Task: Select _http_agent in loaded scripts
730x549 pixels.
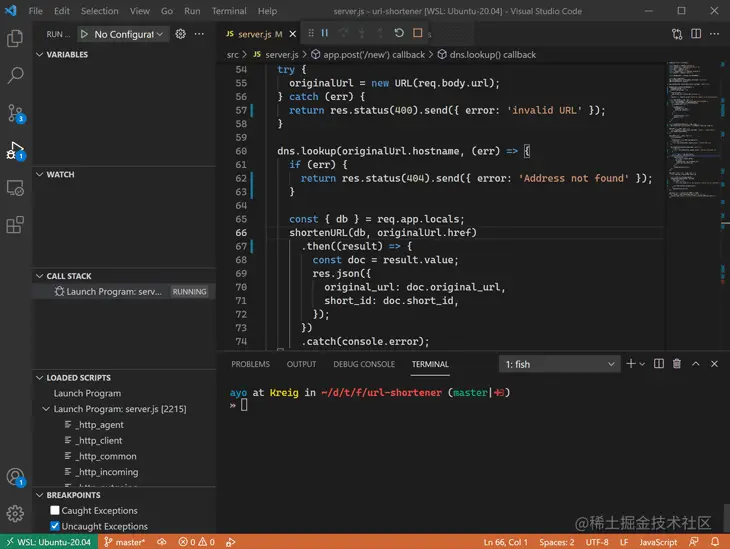Action: 101,425
